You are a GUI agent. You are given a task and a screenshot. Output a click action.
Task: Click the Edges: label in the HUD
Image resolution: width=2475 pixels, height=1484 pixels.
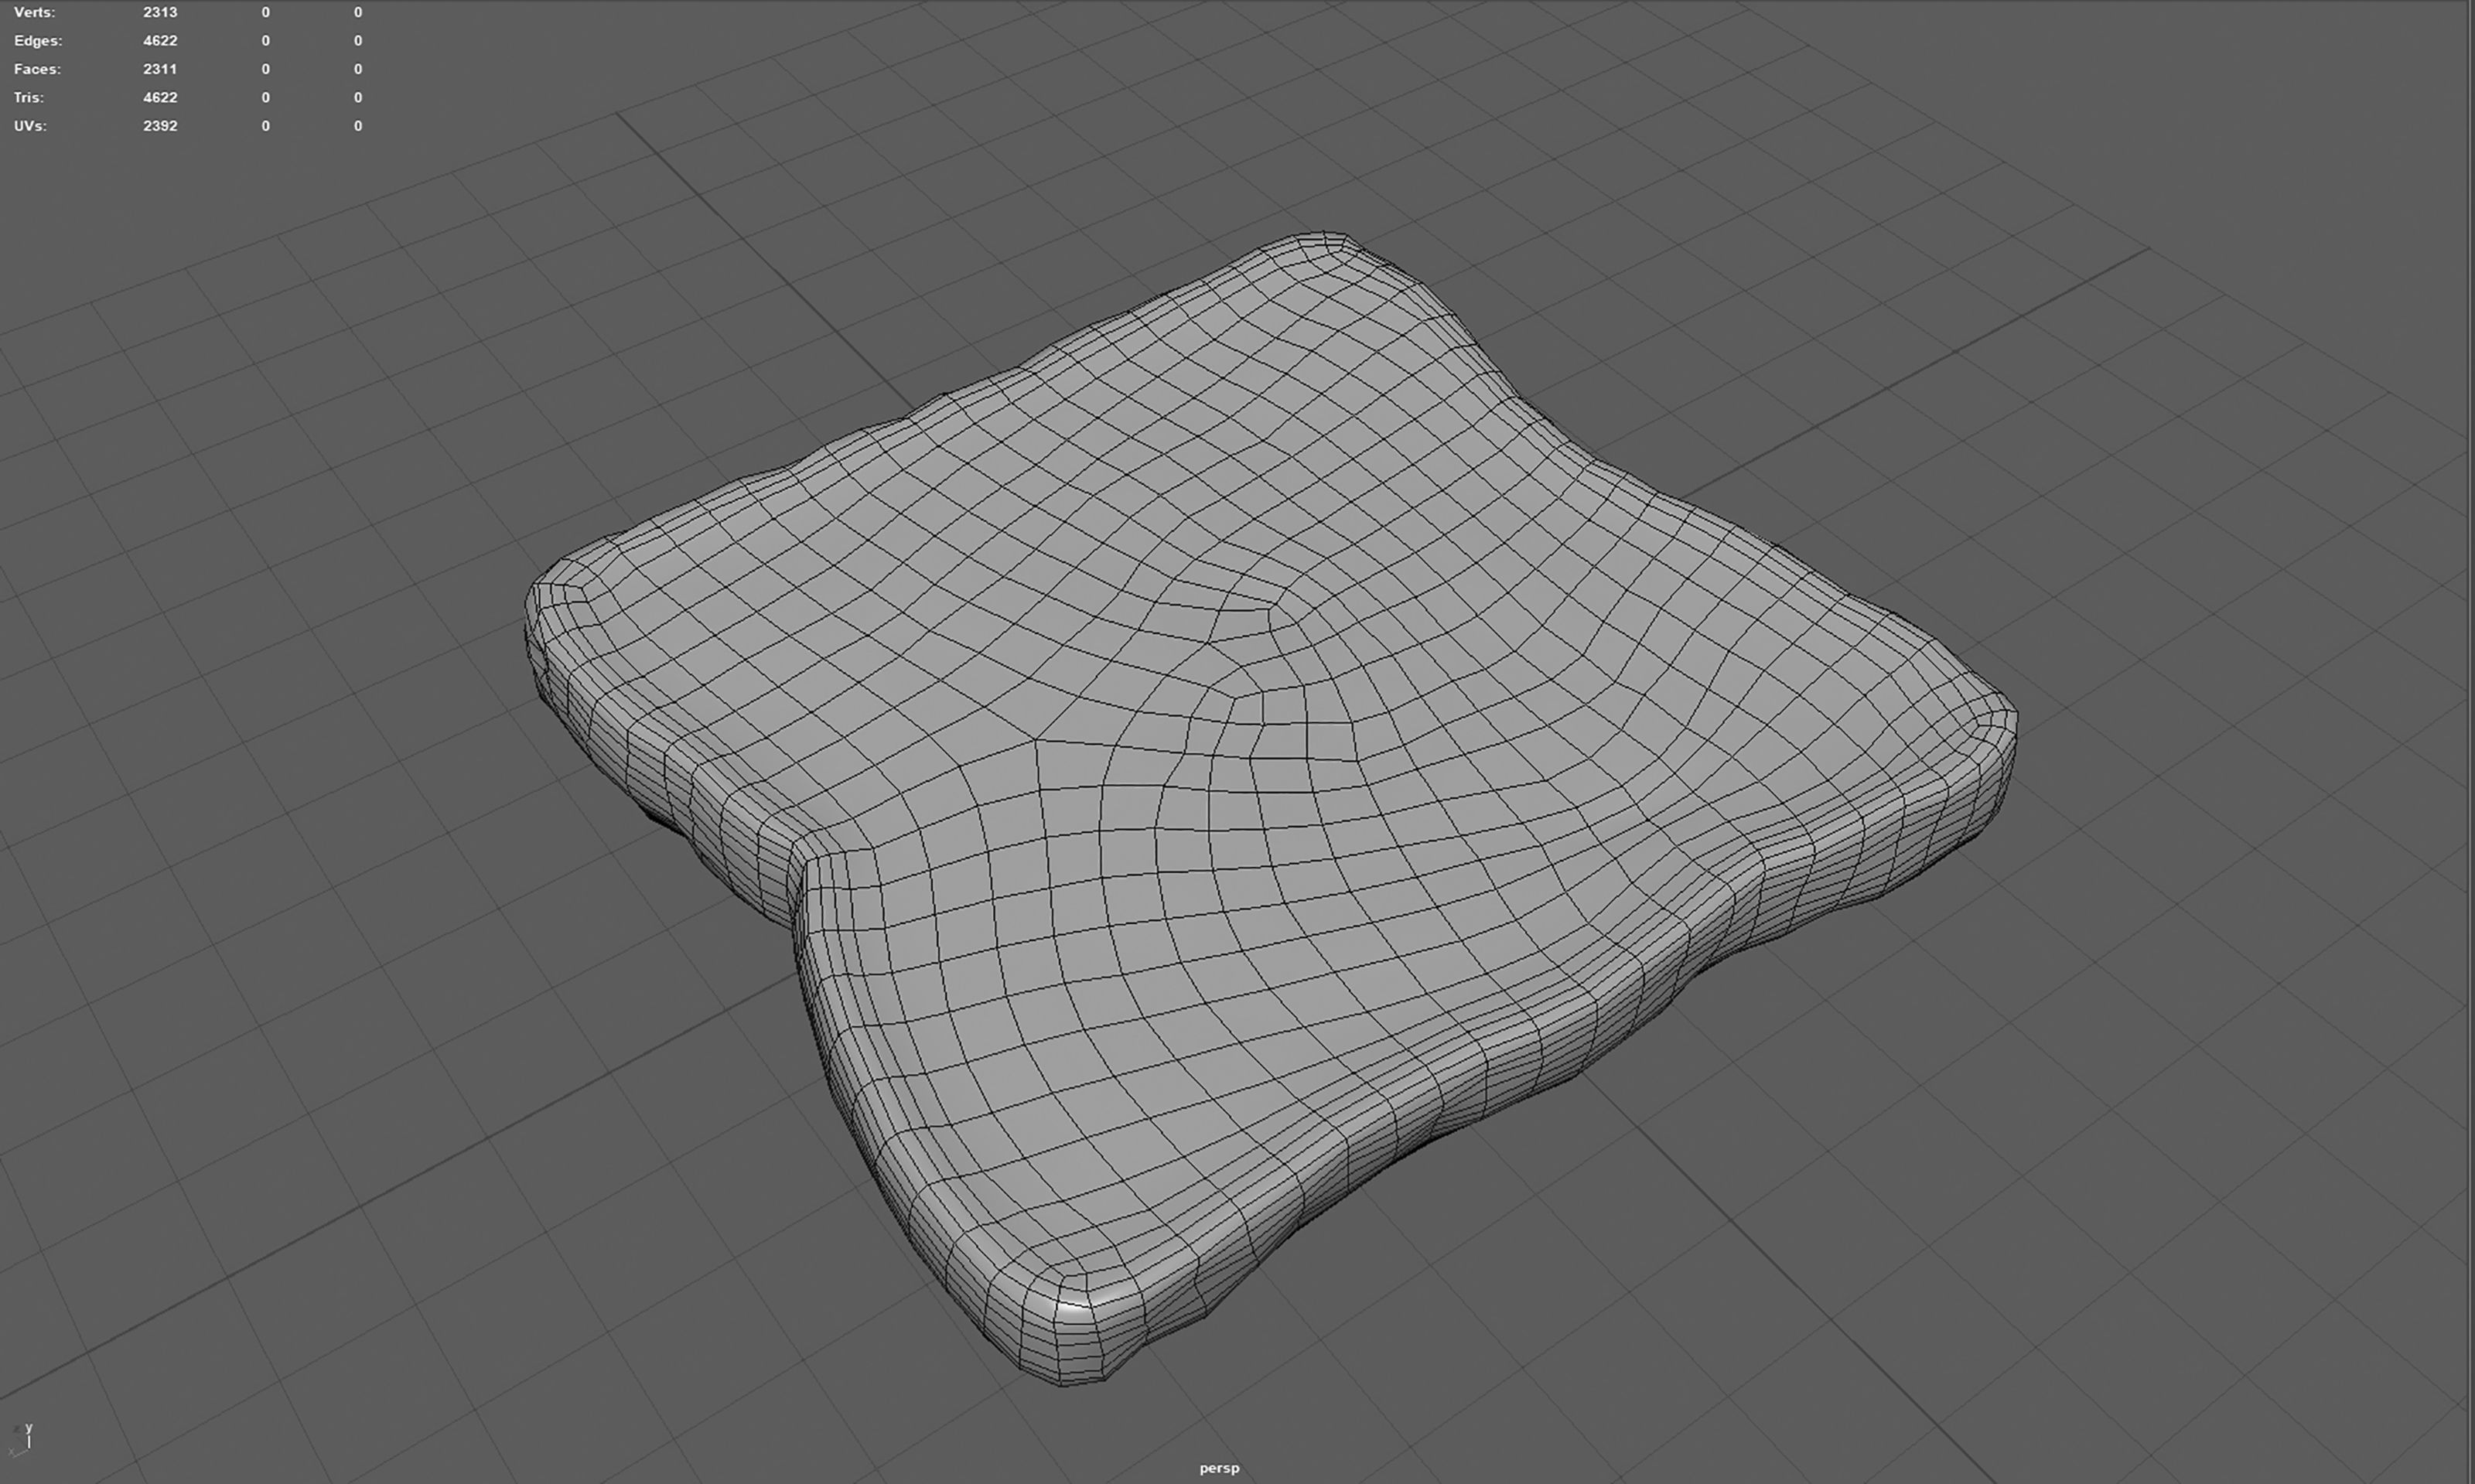pos(38,41)
